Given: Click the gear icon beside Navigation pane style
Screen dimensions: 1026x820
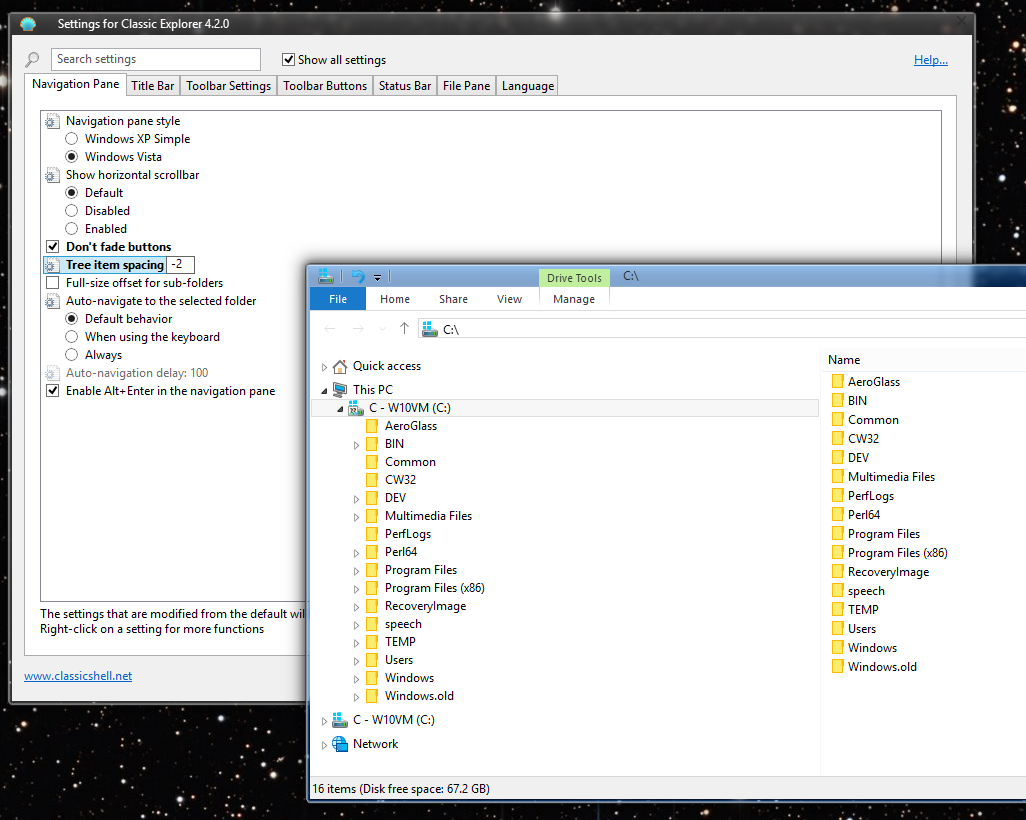Looking at the screenshot, I should 52,121.
